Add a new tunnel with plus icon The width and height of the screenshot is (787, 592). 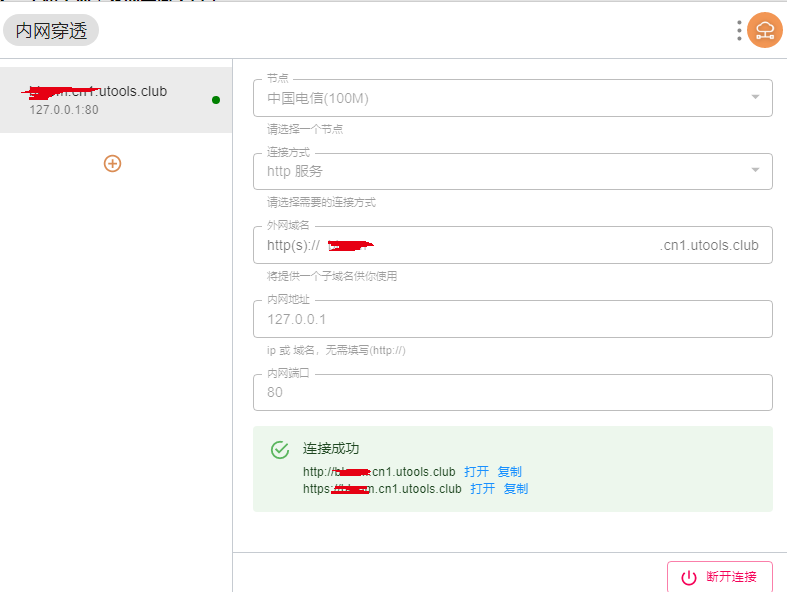(112, 164)
